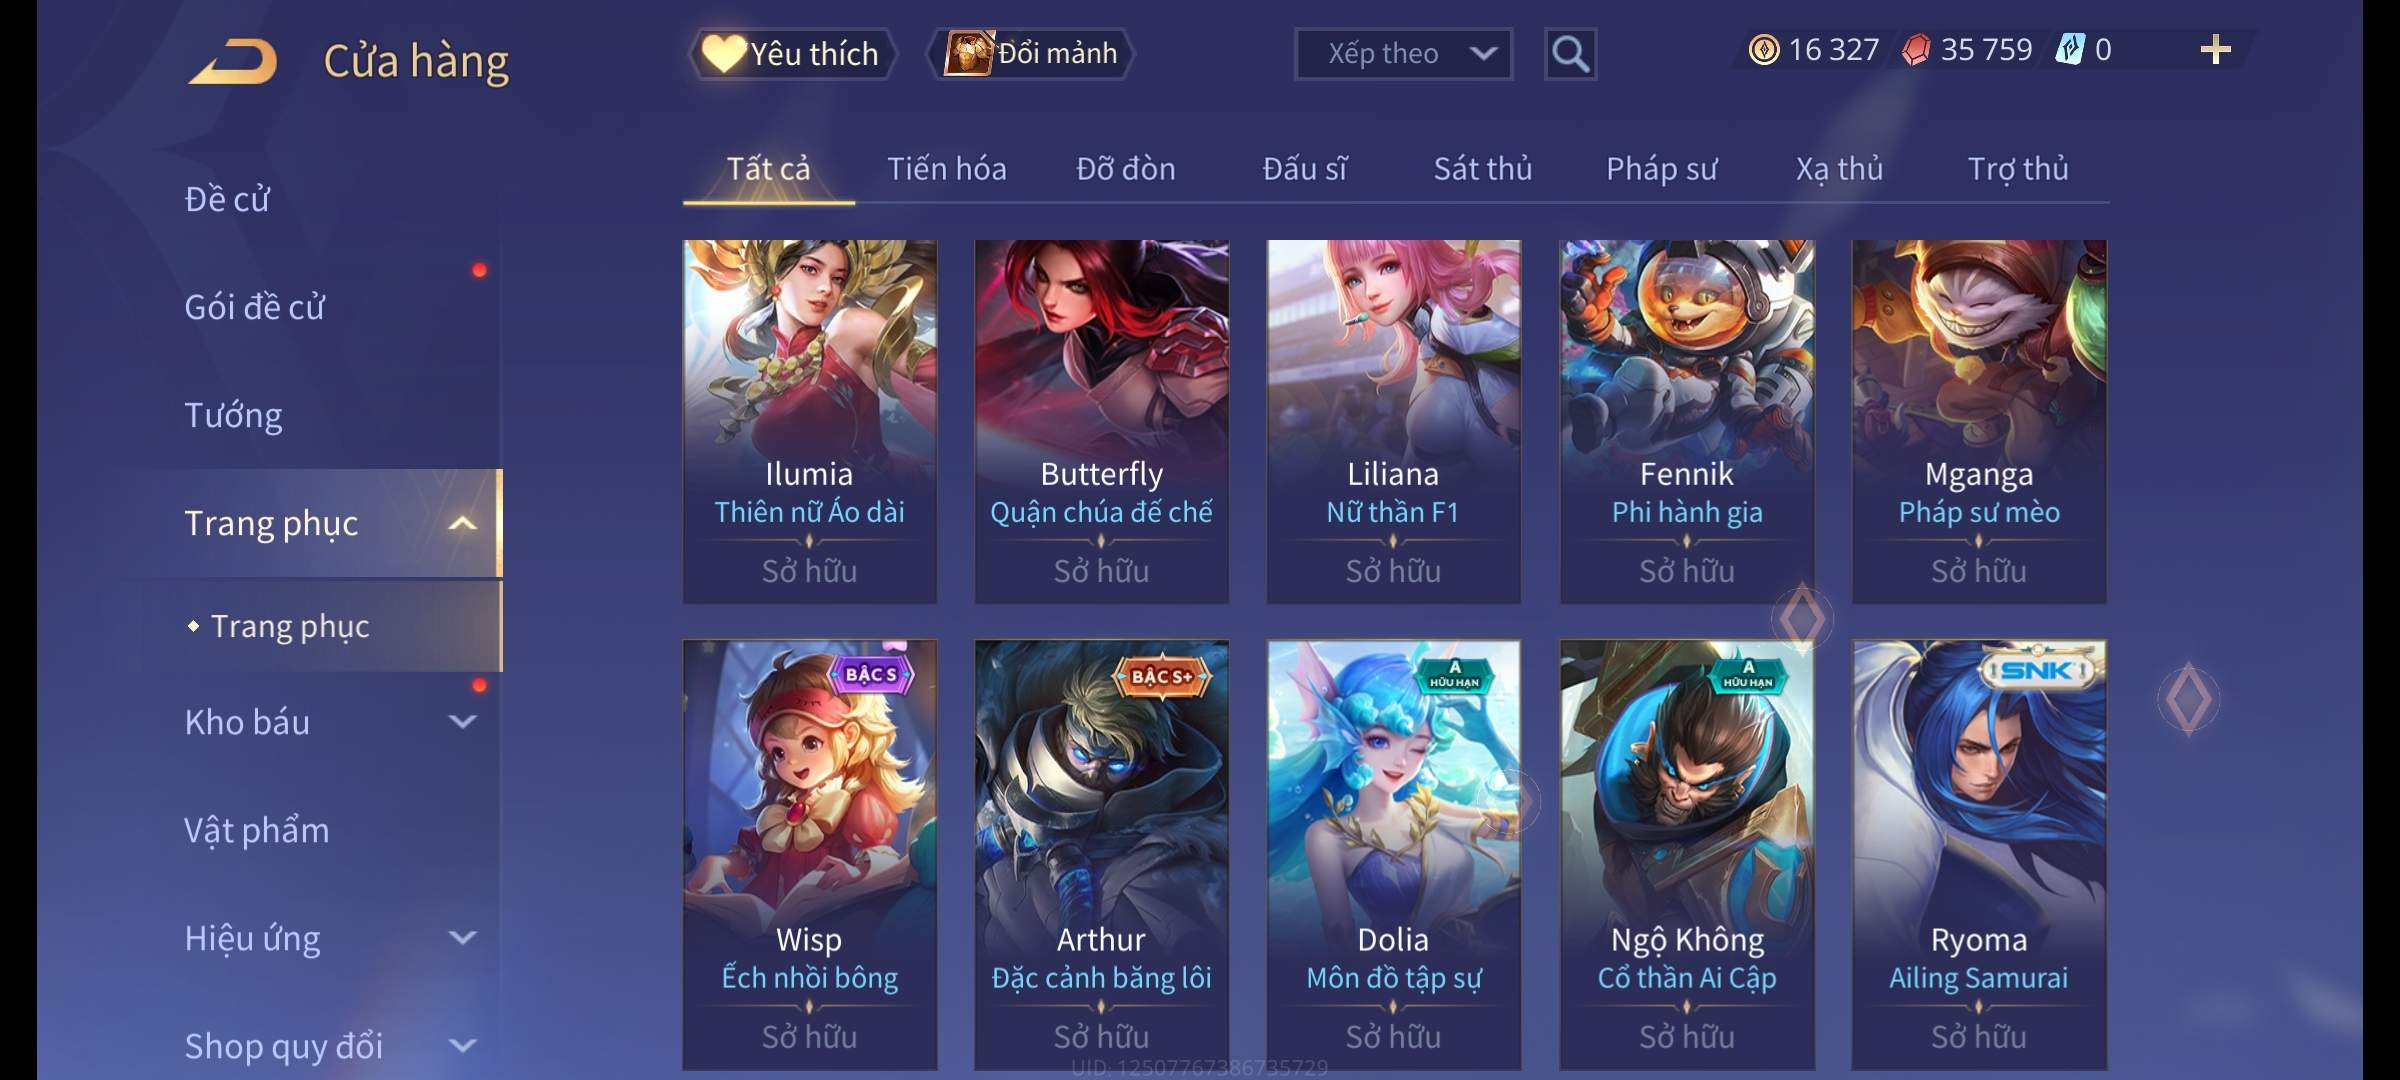Tap the red ruby currency icon

1915,50
